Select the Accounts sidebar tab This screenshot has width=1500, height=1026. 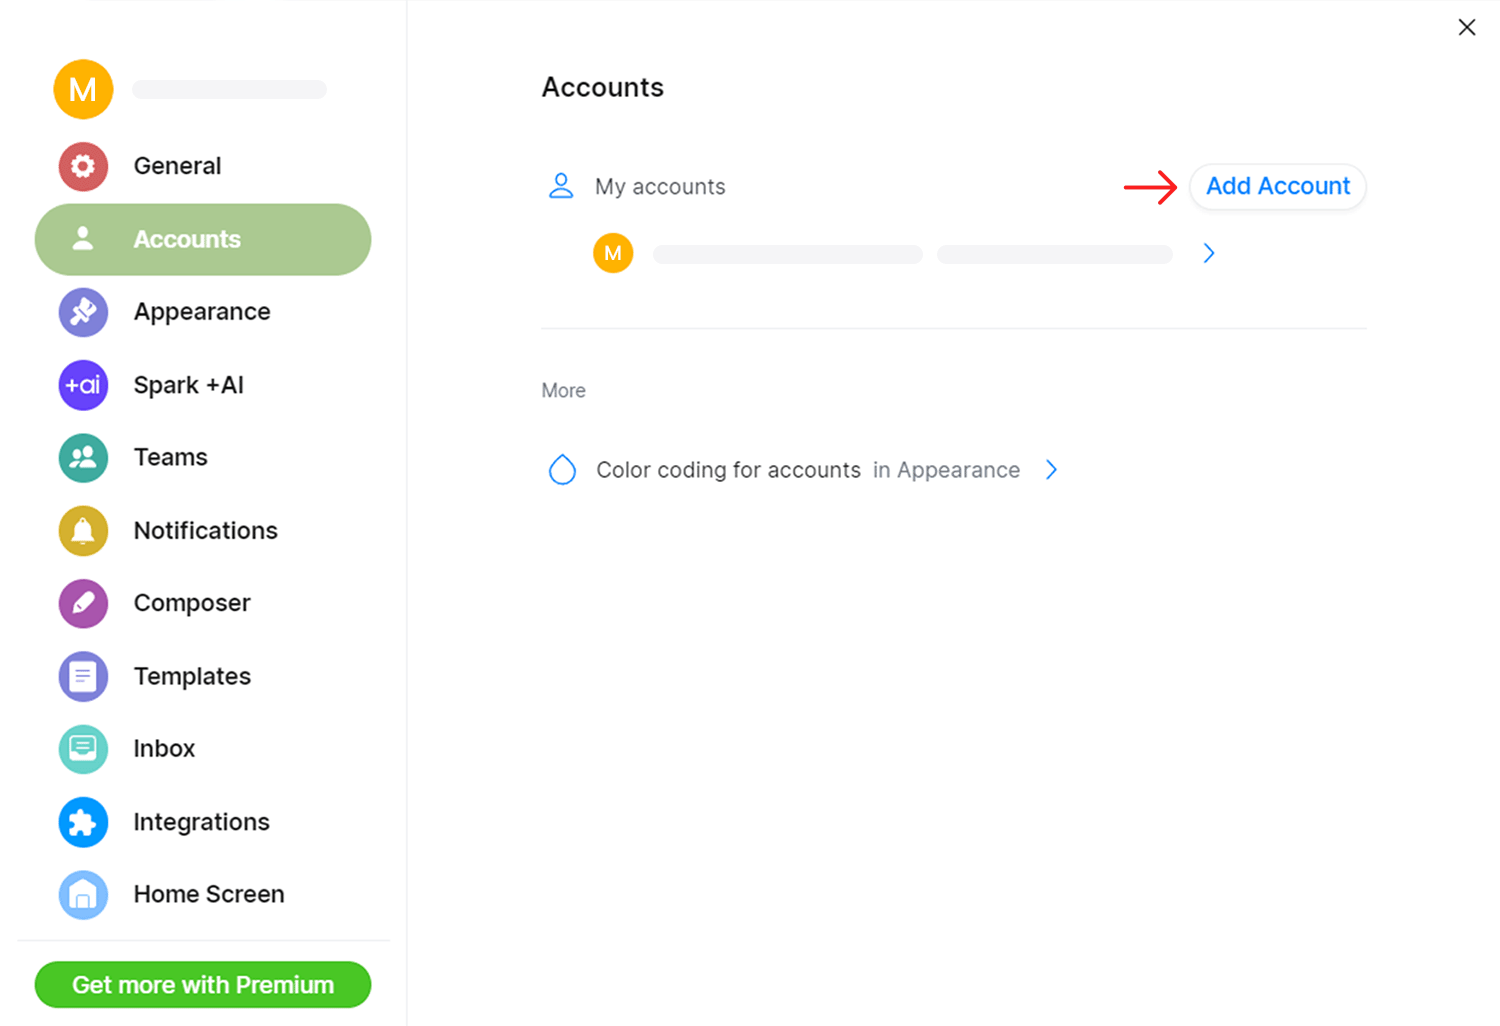point(203,240)
